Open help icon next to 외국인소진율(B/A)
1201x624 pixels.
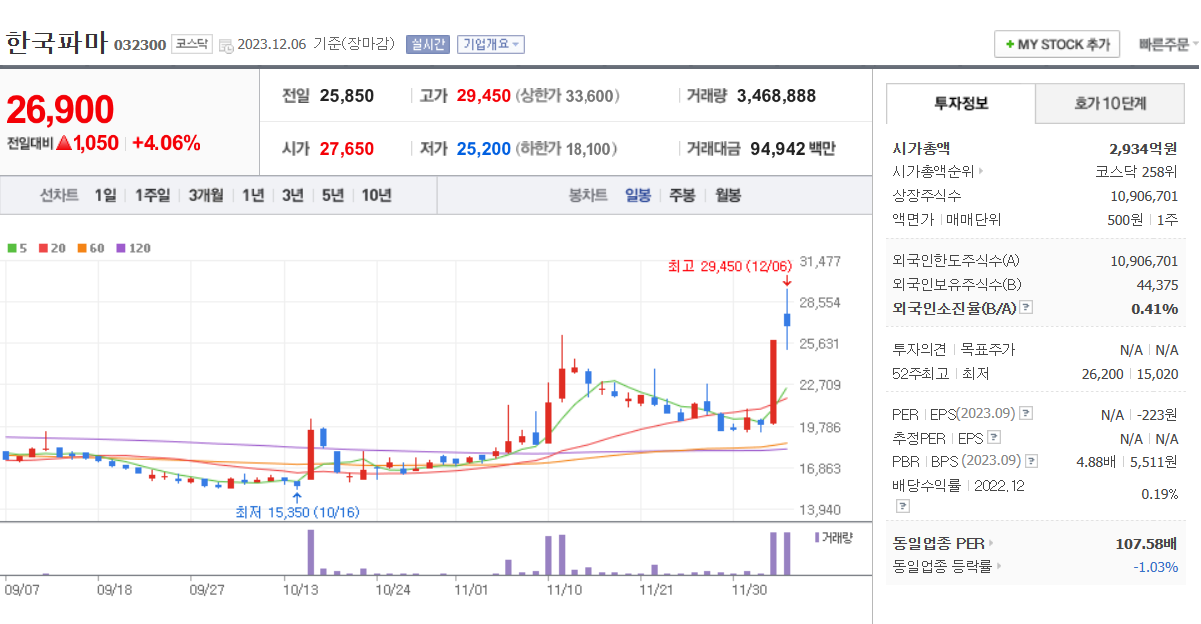(x=1025, y=308)
